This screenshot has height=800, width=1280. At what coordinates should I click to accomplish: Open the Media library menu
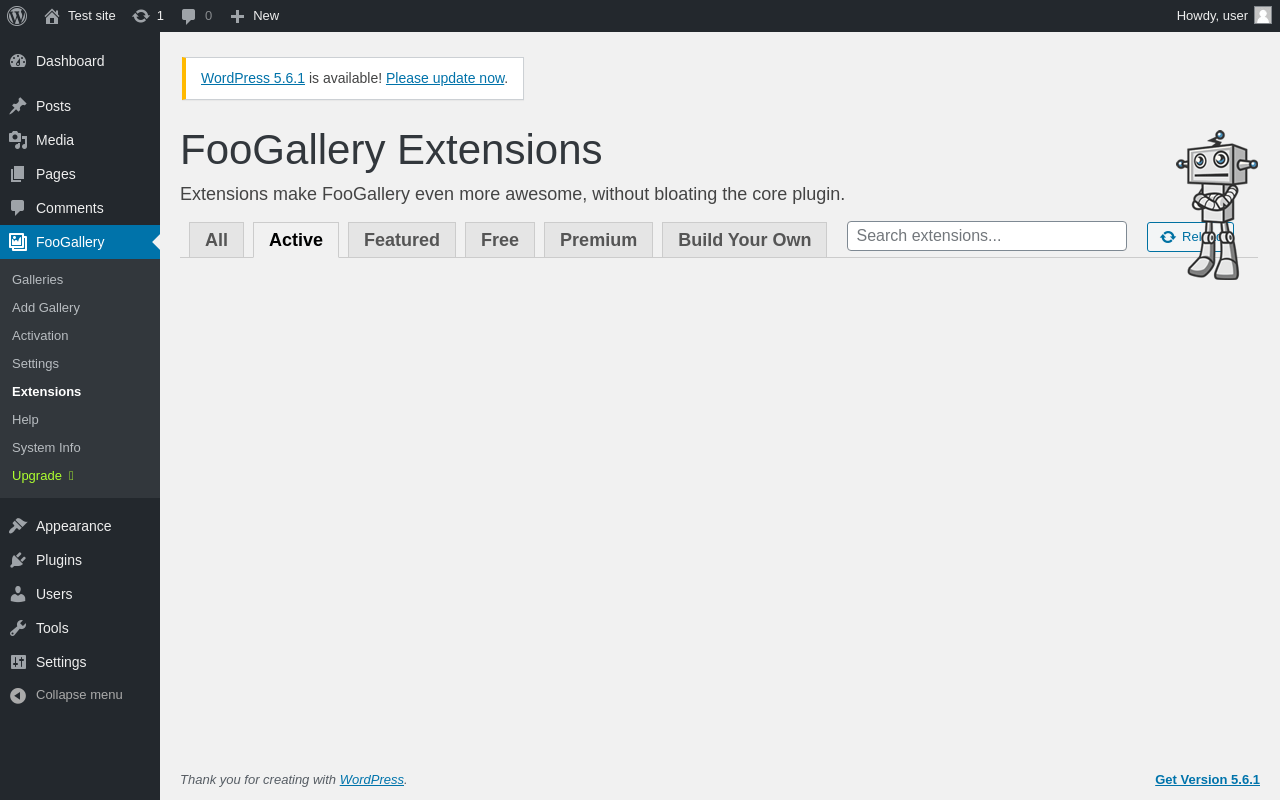(x=55, y=140)
